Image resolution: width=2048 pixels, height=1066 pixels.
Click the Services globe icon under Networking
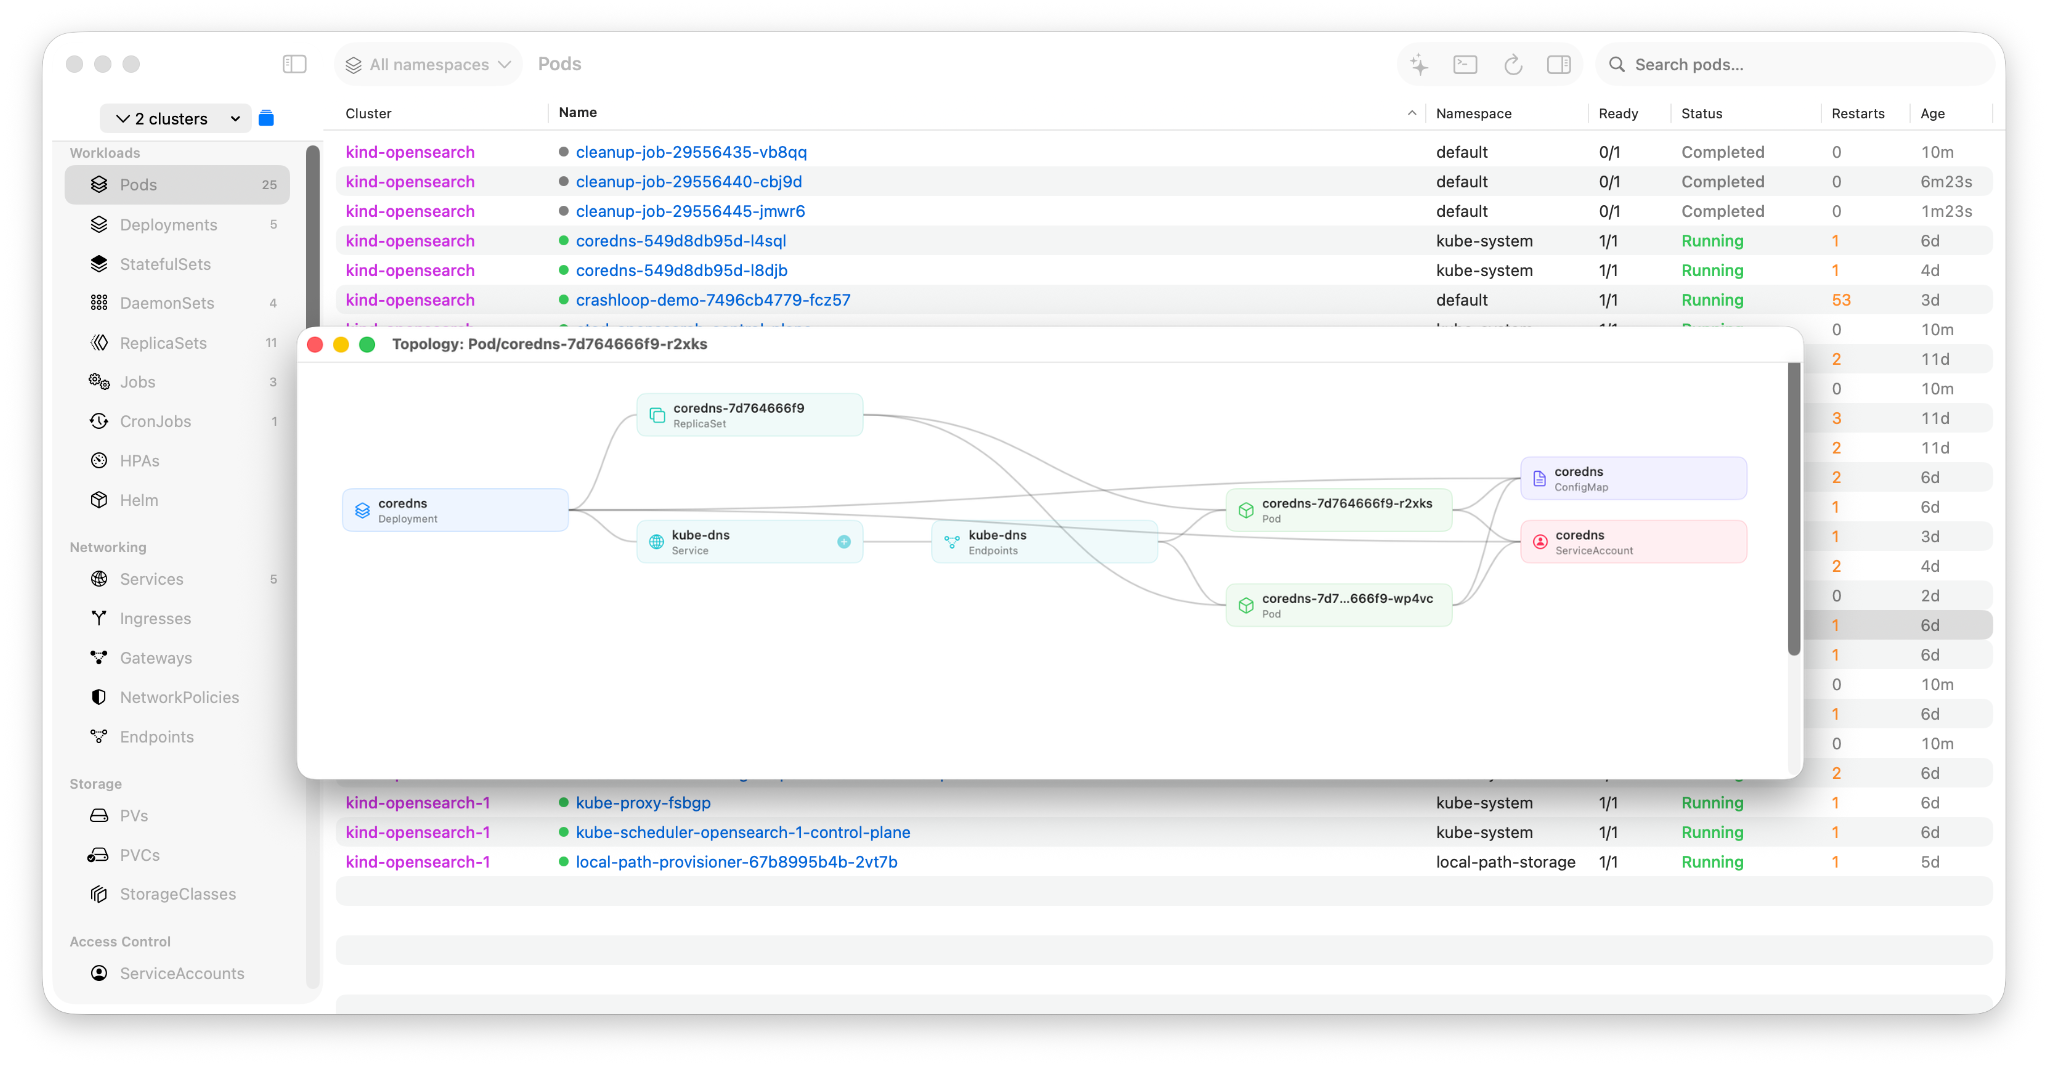99,578
